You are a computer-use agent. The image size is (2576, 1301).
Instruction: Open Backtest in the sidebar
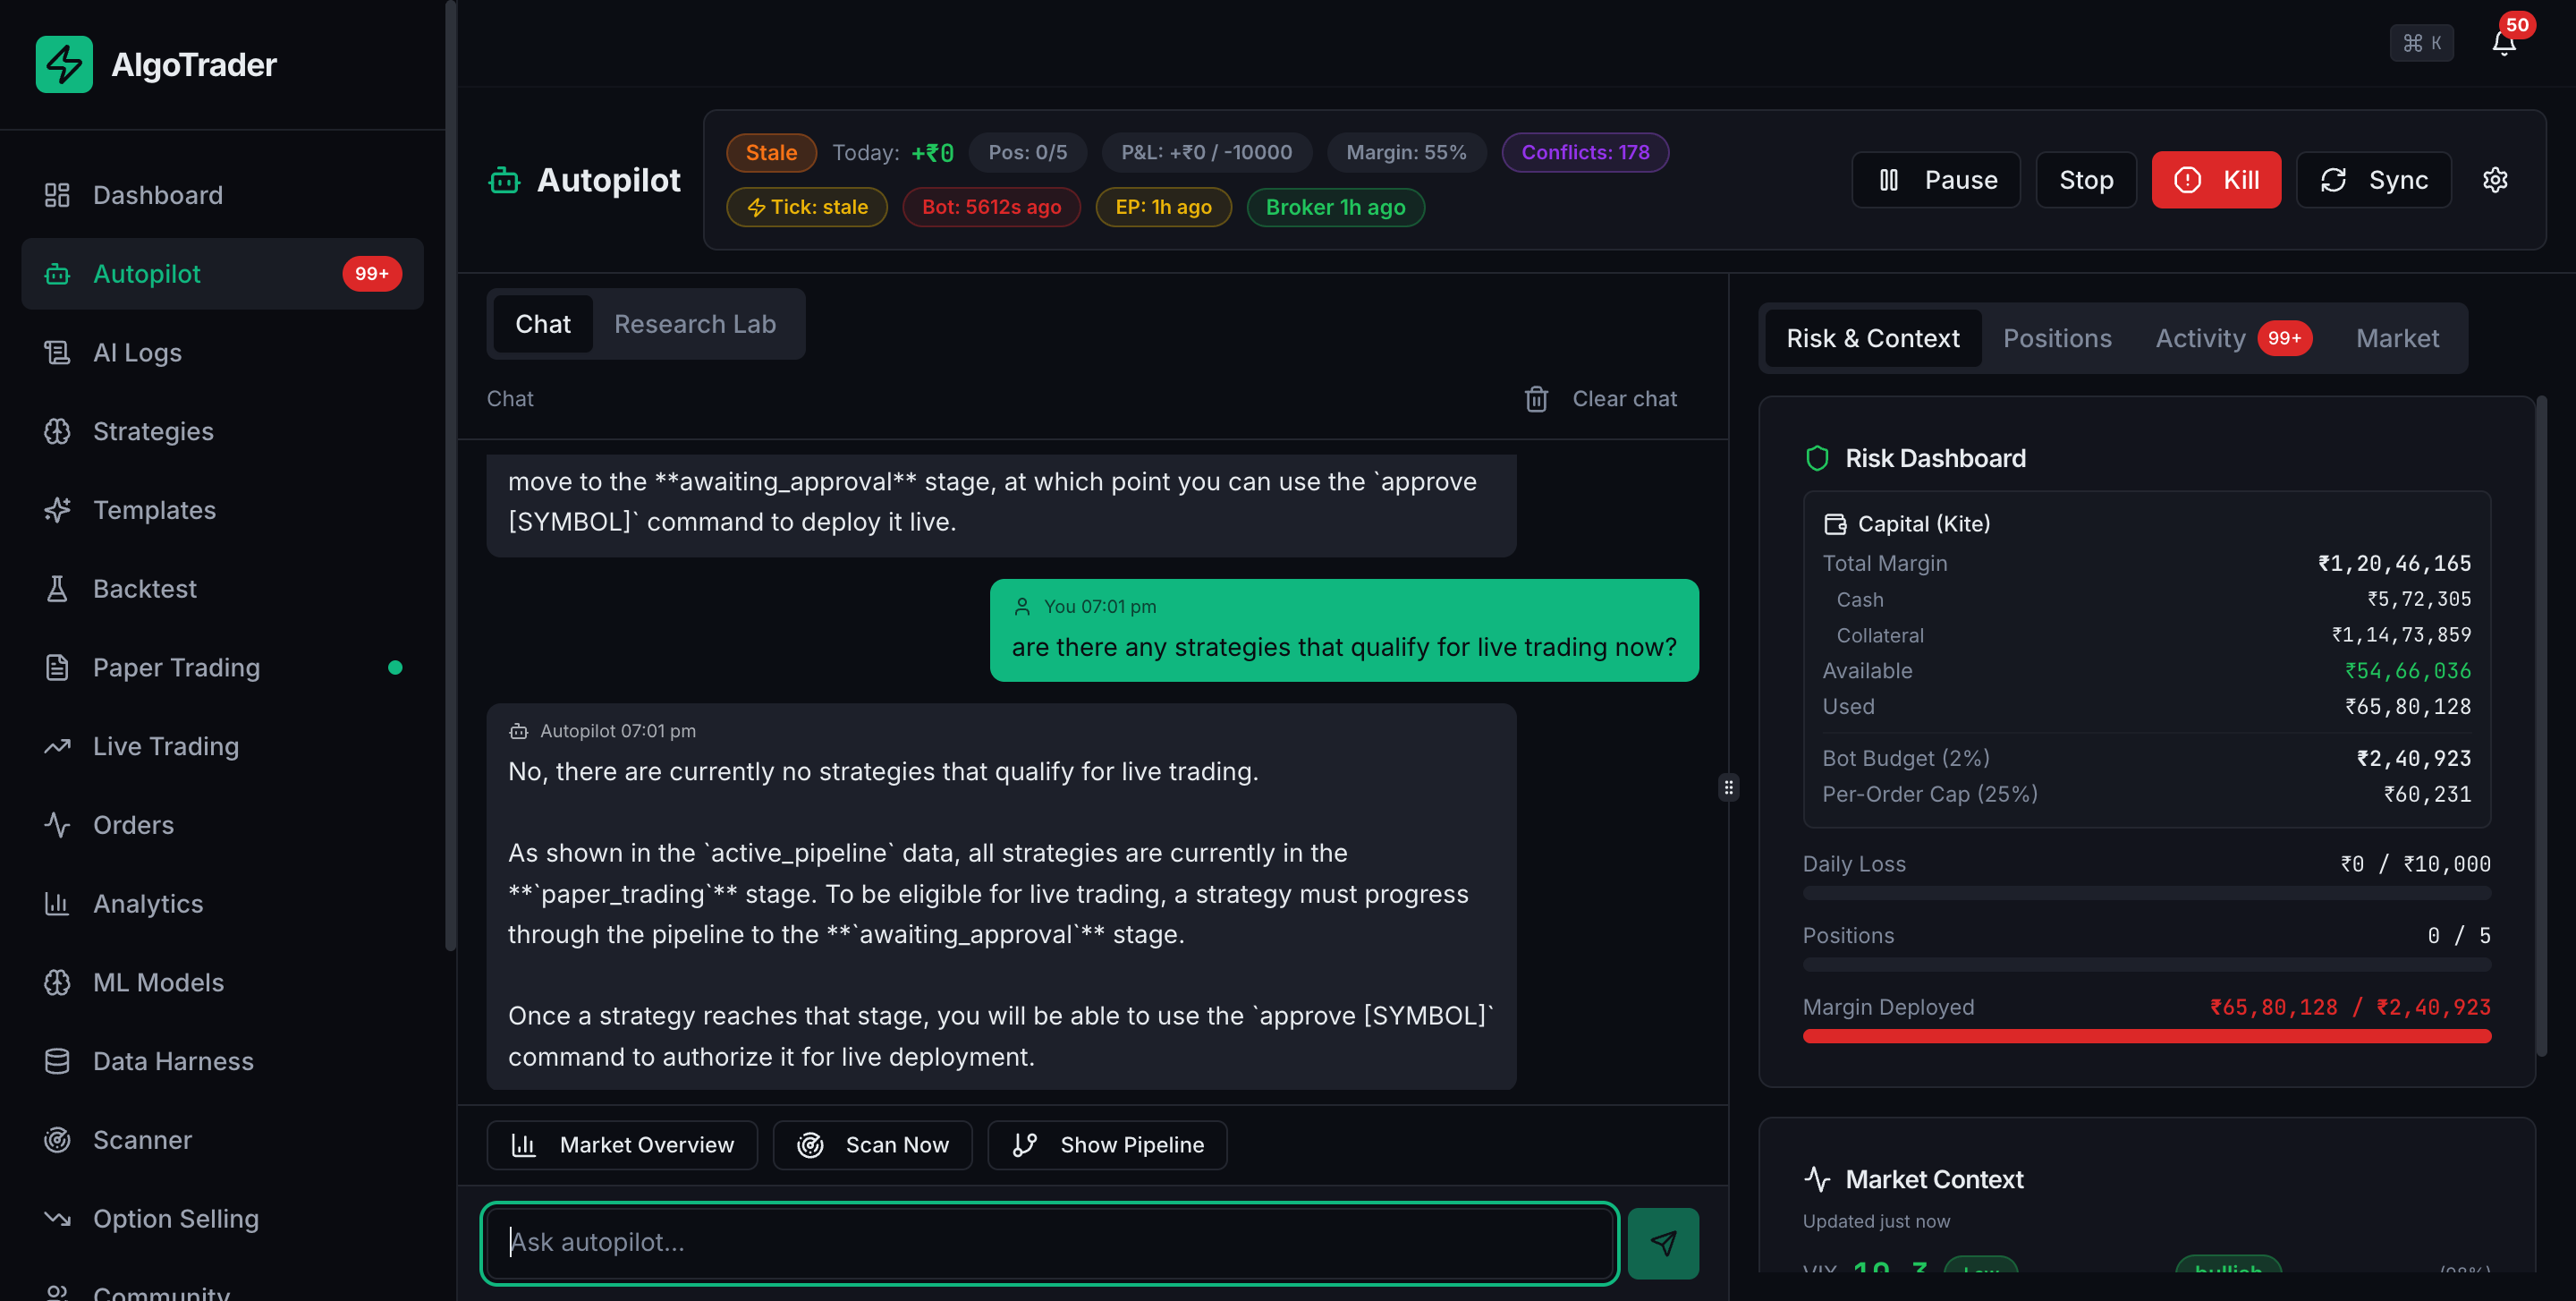pyautogui.click(x=222, y=589)
